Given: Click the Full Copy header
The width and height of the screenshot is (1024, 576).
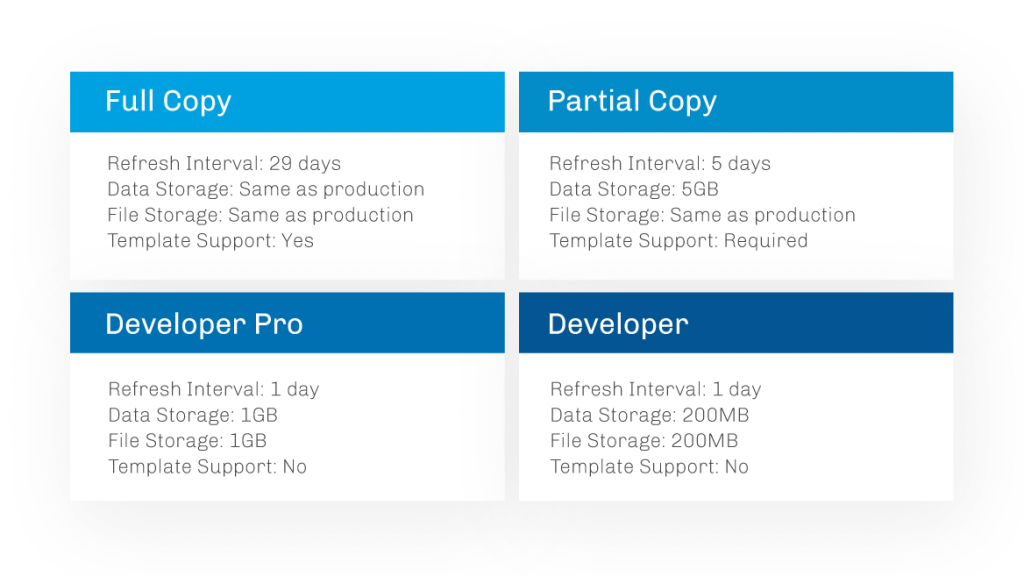Looking at the screenshot, I should (168, 101).
